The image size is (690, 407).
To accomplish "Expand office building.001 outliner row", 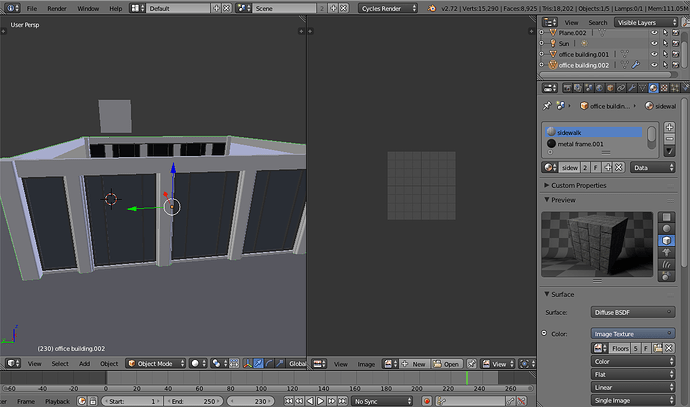I will pos(542,54).
